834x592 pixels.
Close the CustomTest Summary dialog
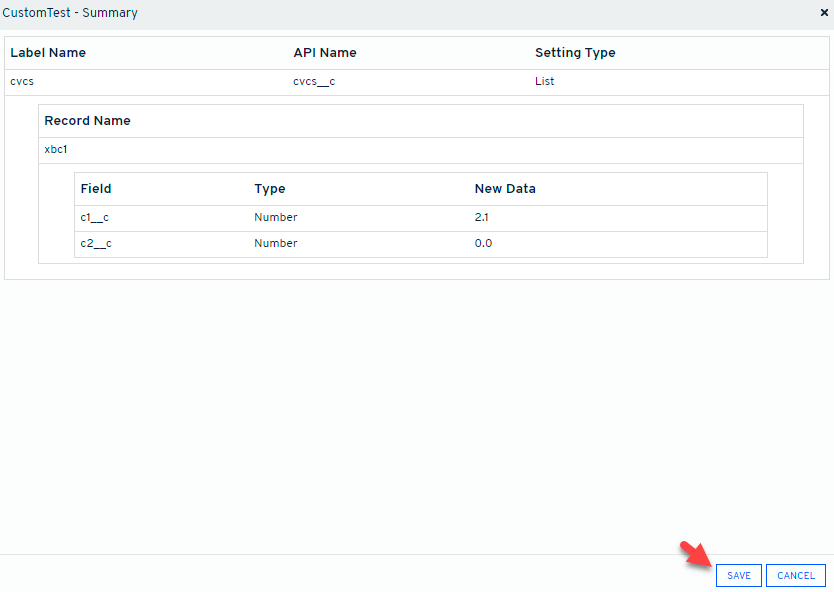(x=823, y=13)
